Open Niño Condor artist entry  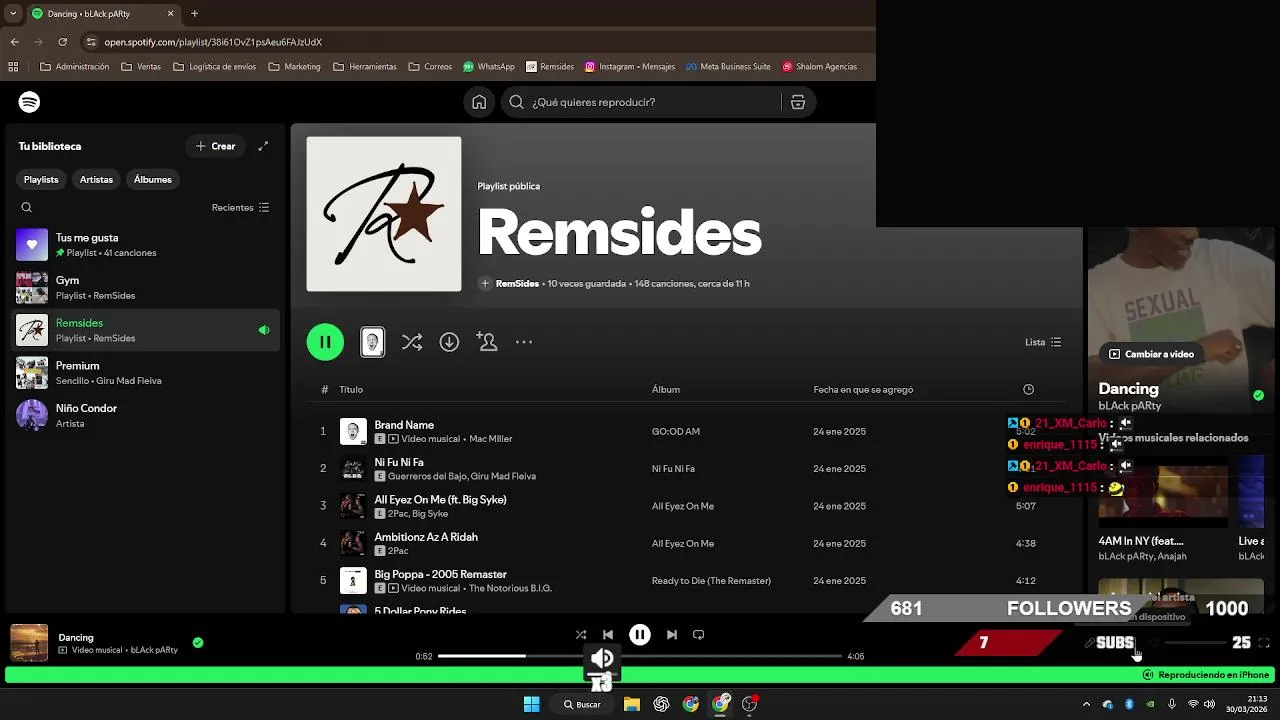[x=145, y=415]
